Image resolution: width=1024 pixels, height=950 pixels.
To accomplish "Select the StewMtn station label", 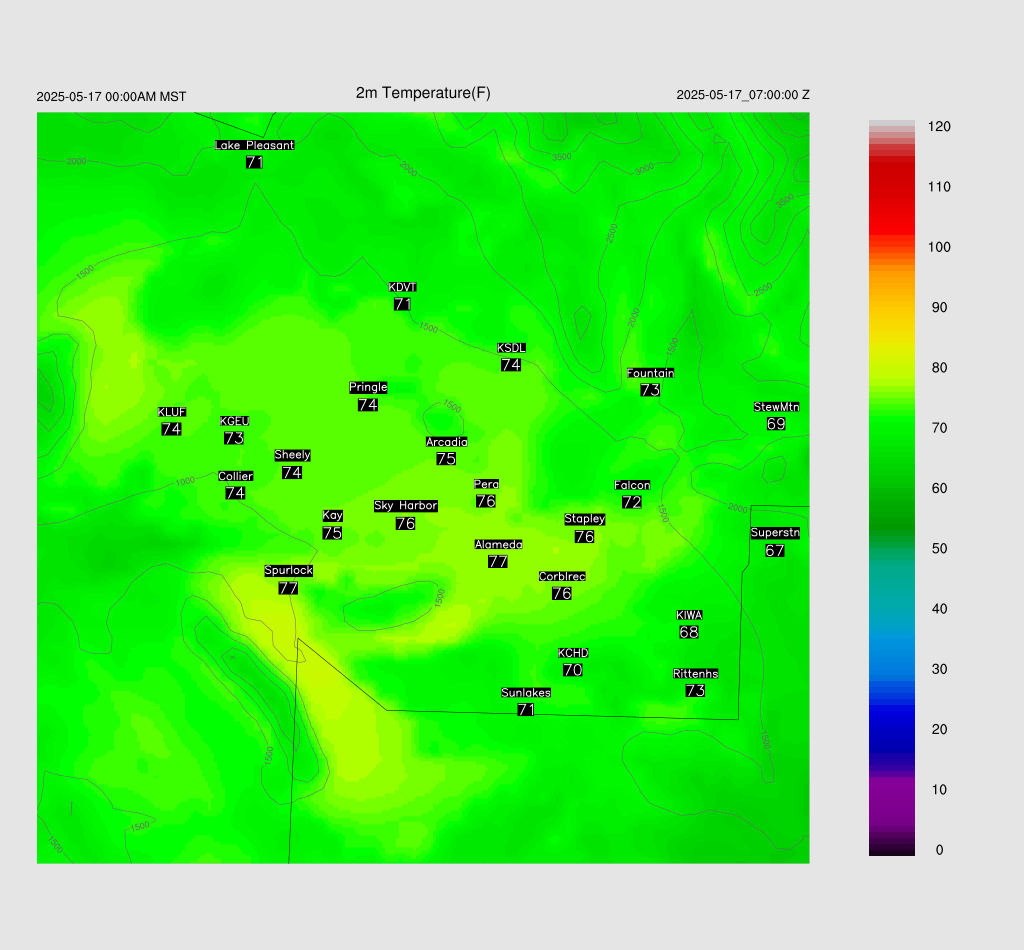I will pyautogui.click(x=776, y=407).
